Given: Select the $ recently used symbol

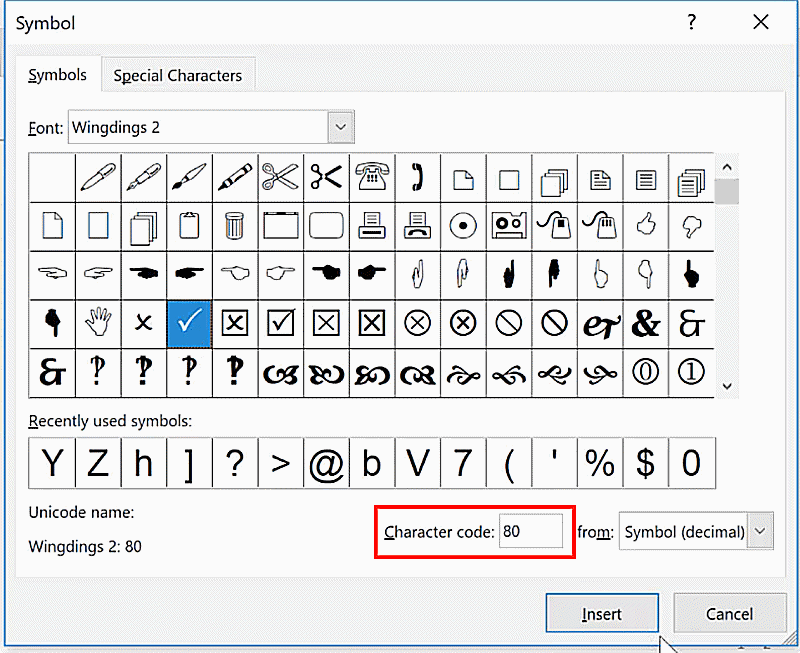Looking at the screenshot, I should 646,463.
